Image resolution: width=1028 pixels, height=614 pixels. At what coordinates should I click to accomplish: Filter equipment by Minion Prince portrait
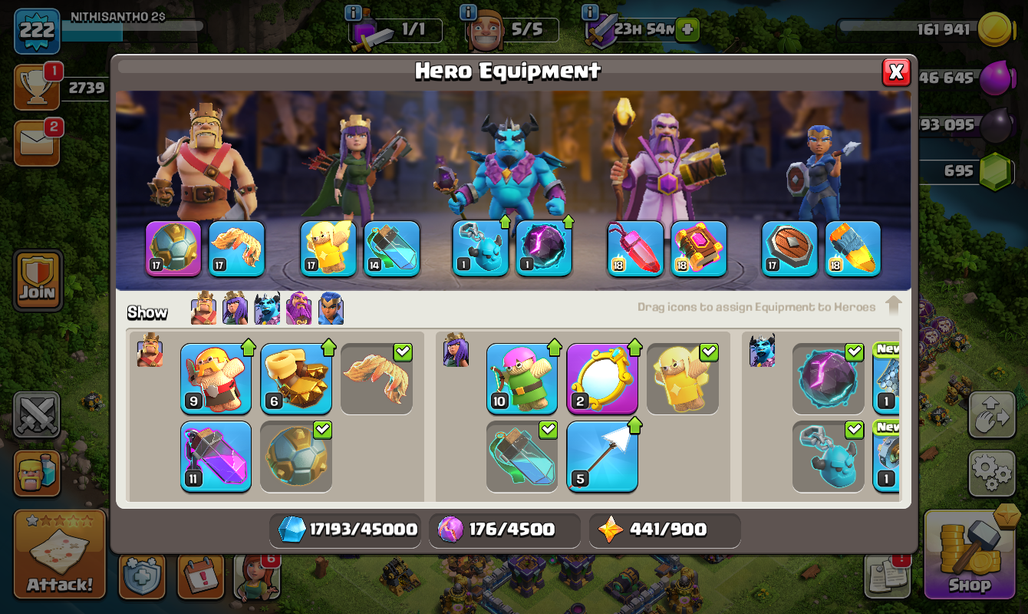click(267, 308)
